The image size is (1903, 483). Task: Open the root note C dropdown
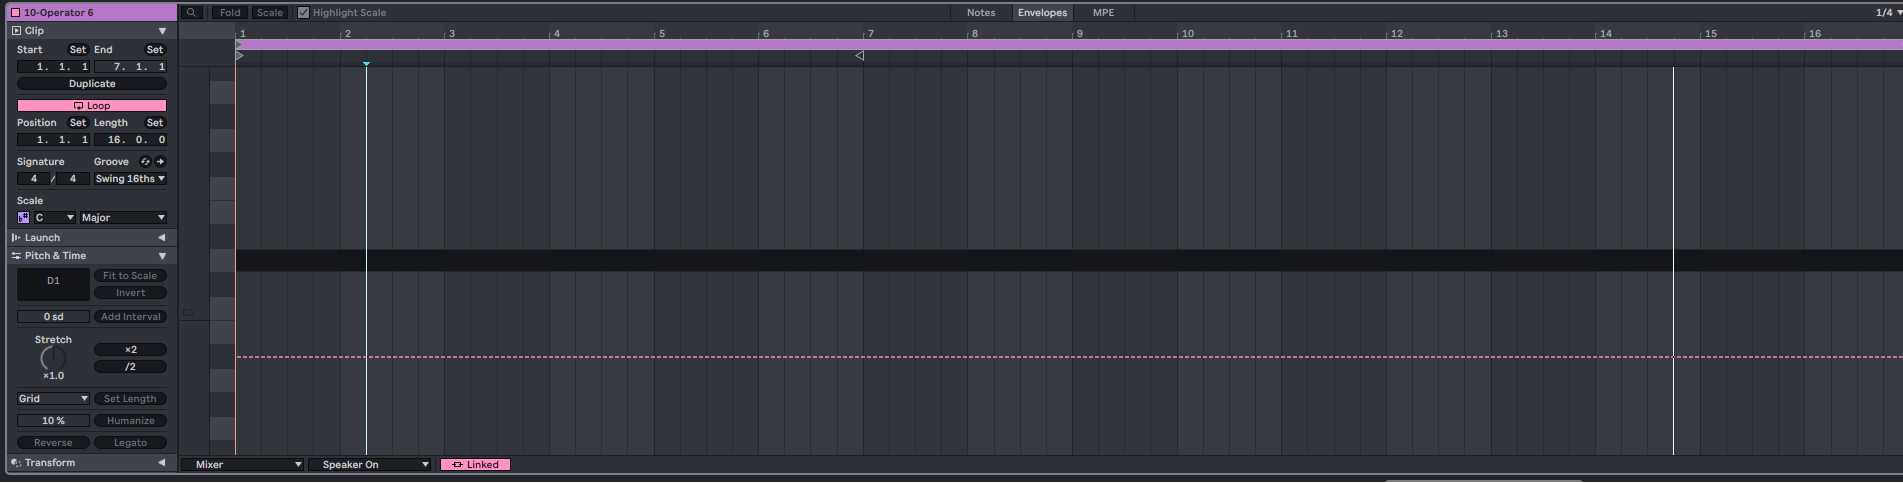click(x=55, y=218)
